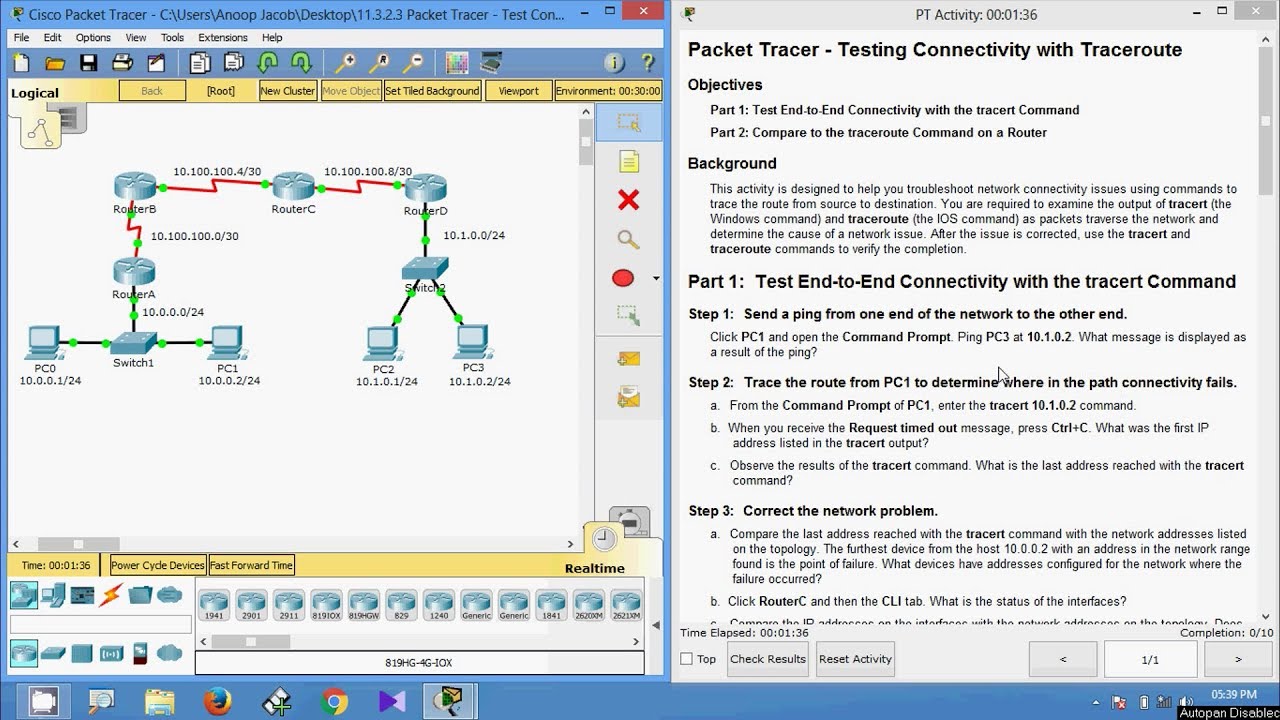Open Visual Studio from the taskbar
Image resolution: width=1280 pixels, height=720 pixels.
[392, 702]
